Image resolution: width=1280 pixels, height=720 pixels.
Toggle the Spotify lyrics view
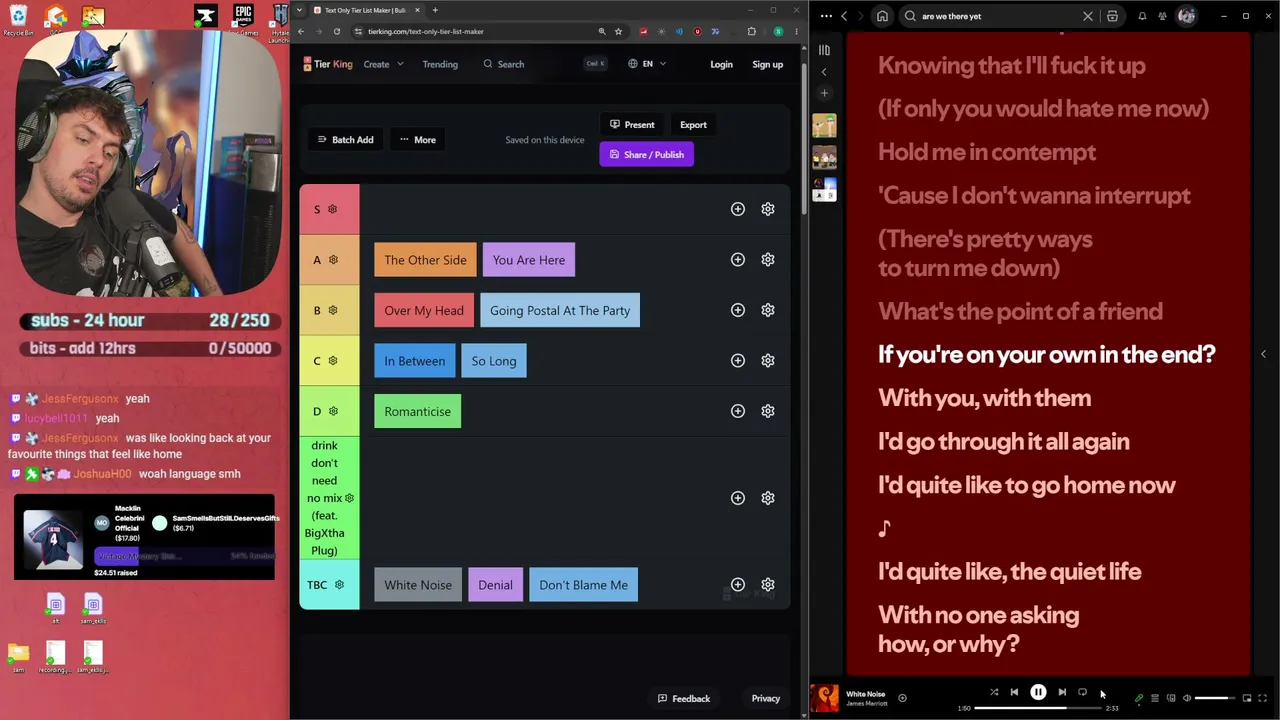click(x=1139, y=698)
